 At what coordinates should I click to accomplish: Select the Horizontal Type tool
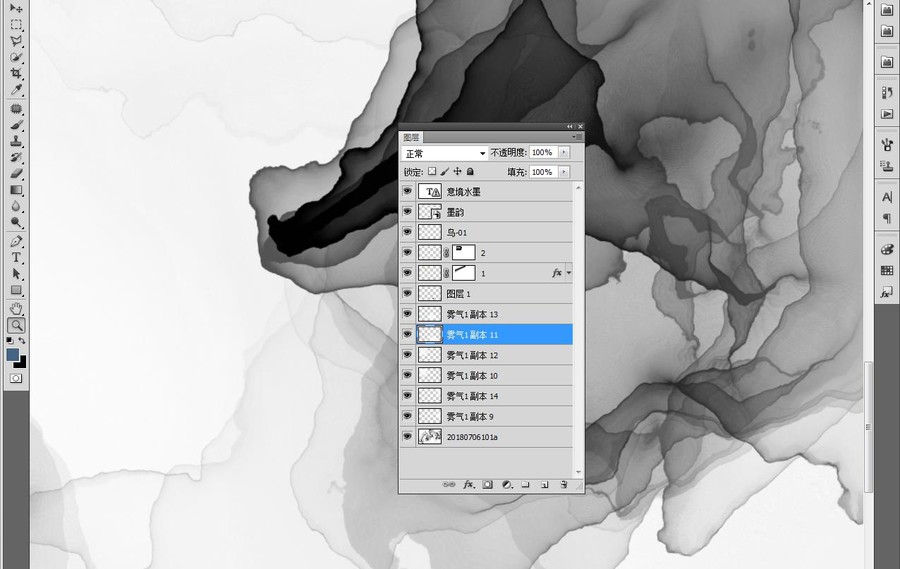click(x=16, y=257)
